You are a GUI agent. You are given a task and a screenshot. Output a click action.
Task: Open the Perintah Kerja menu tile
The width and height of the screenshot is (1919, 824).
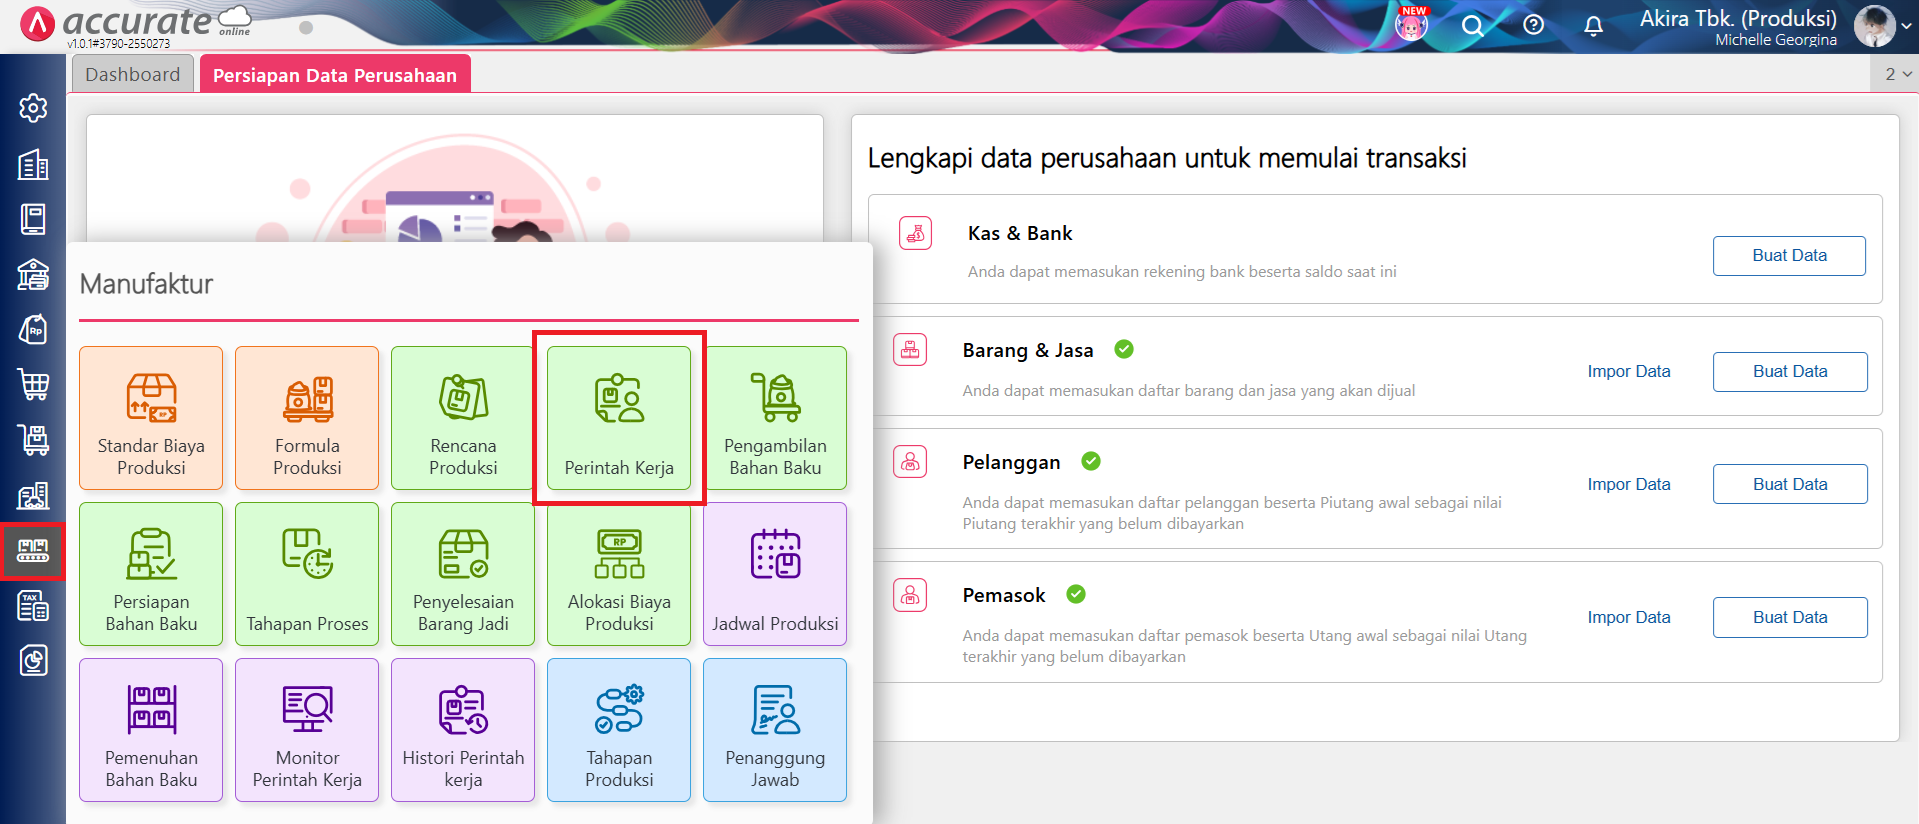click(x=619, y=418)
